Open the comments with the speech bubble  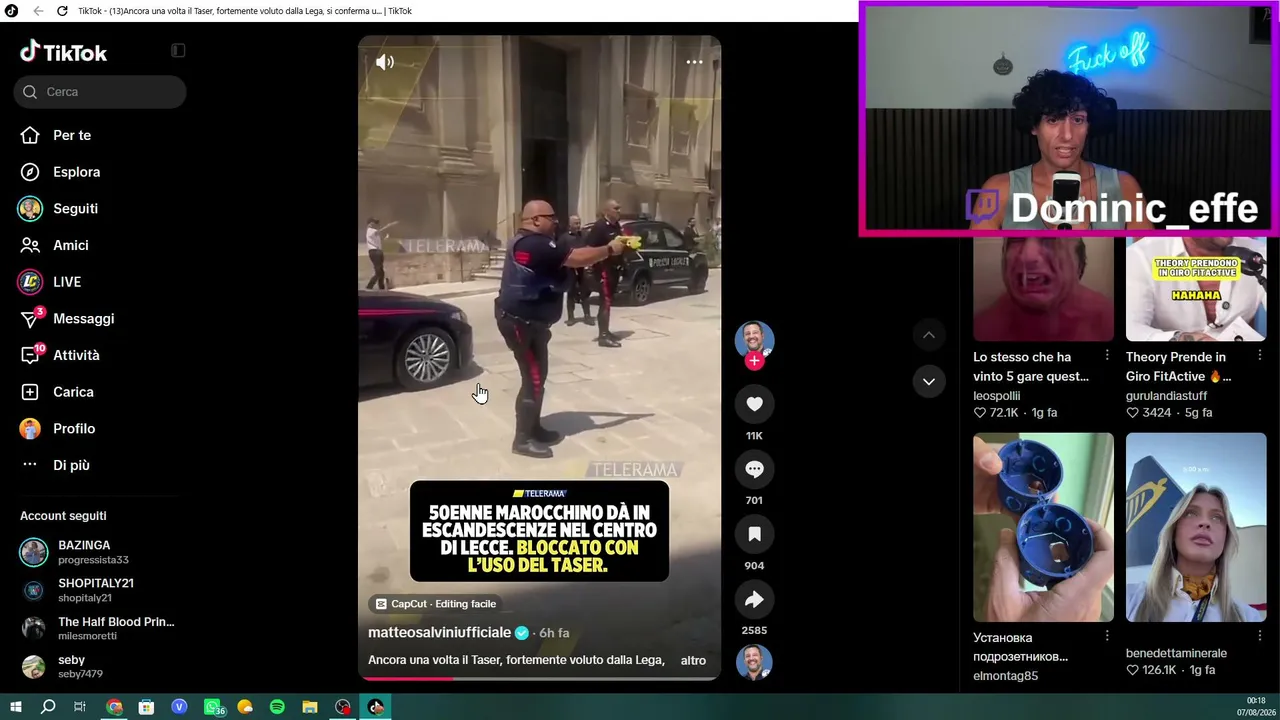coord(754,469)
